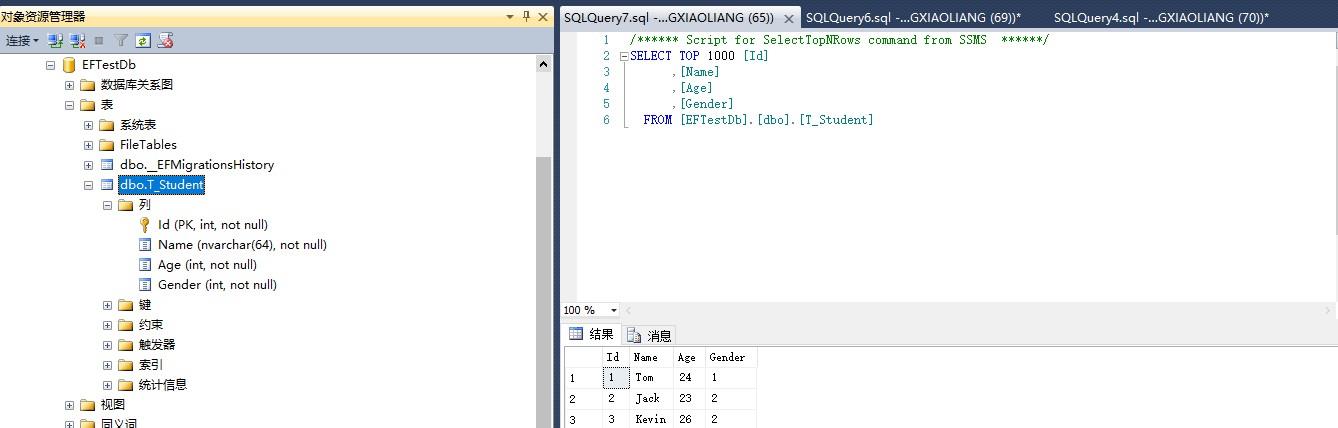Click the 视图 folder icon

(88, 405)
